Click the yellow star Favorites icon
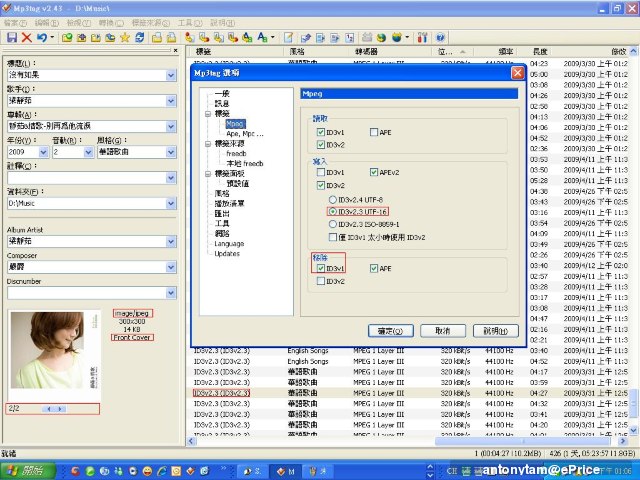This screenshot has height=480, width=640. [x=124, y=38]
